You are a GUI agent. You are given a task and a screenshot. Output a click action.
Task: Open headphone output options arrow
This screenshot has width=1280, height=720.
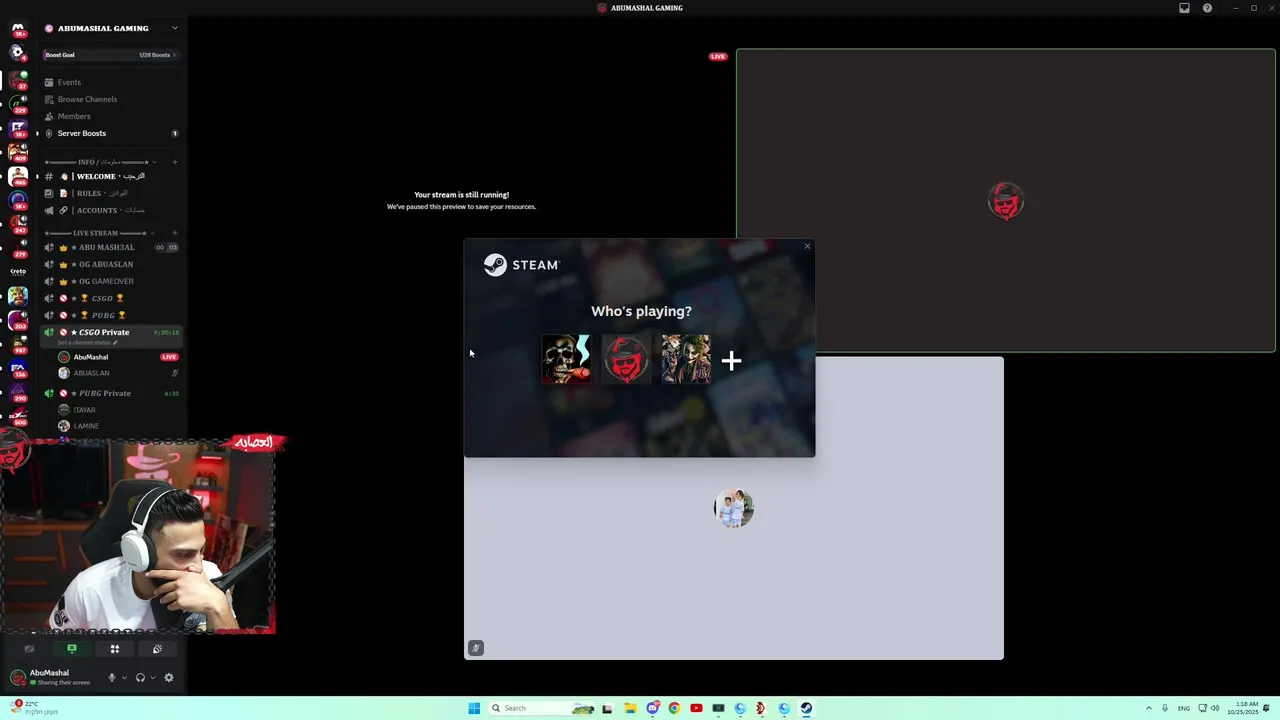(x=152, y=678)
